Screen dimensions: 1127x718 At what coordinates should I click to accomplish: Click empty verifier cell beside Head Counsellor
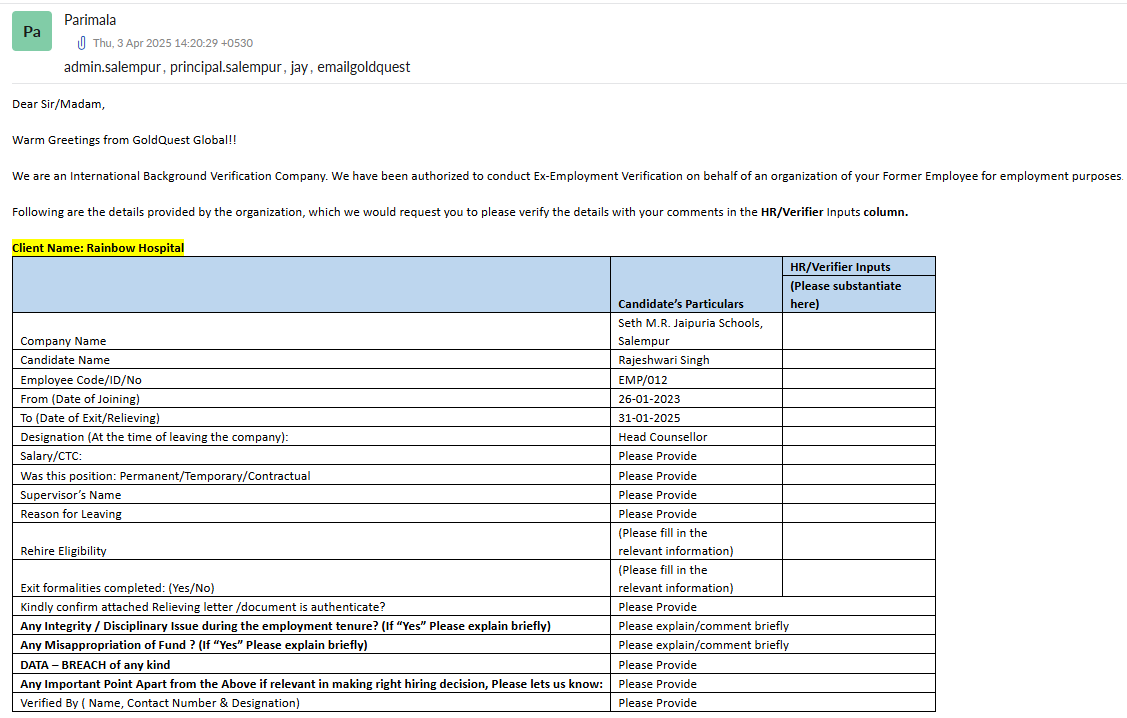858,437
